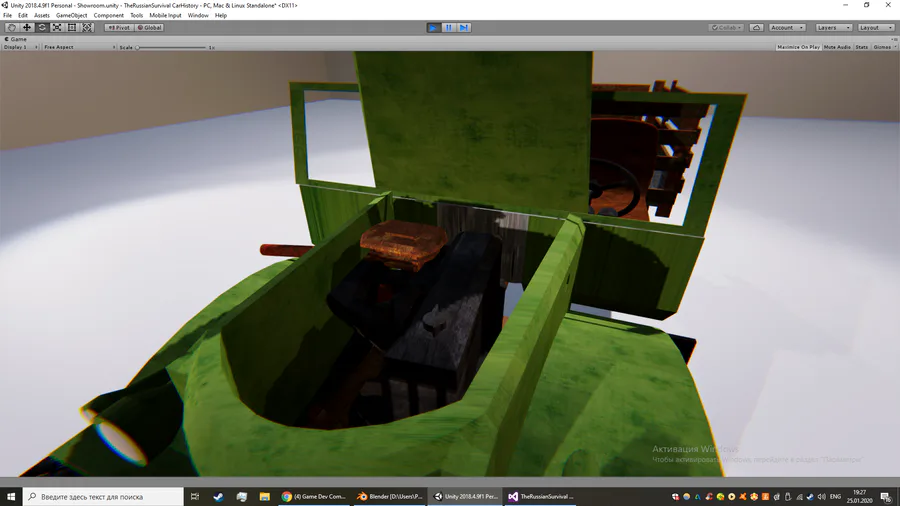Open the Component menu
Image resolution: width=900 pixels, height=506 pixels.
108,15
